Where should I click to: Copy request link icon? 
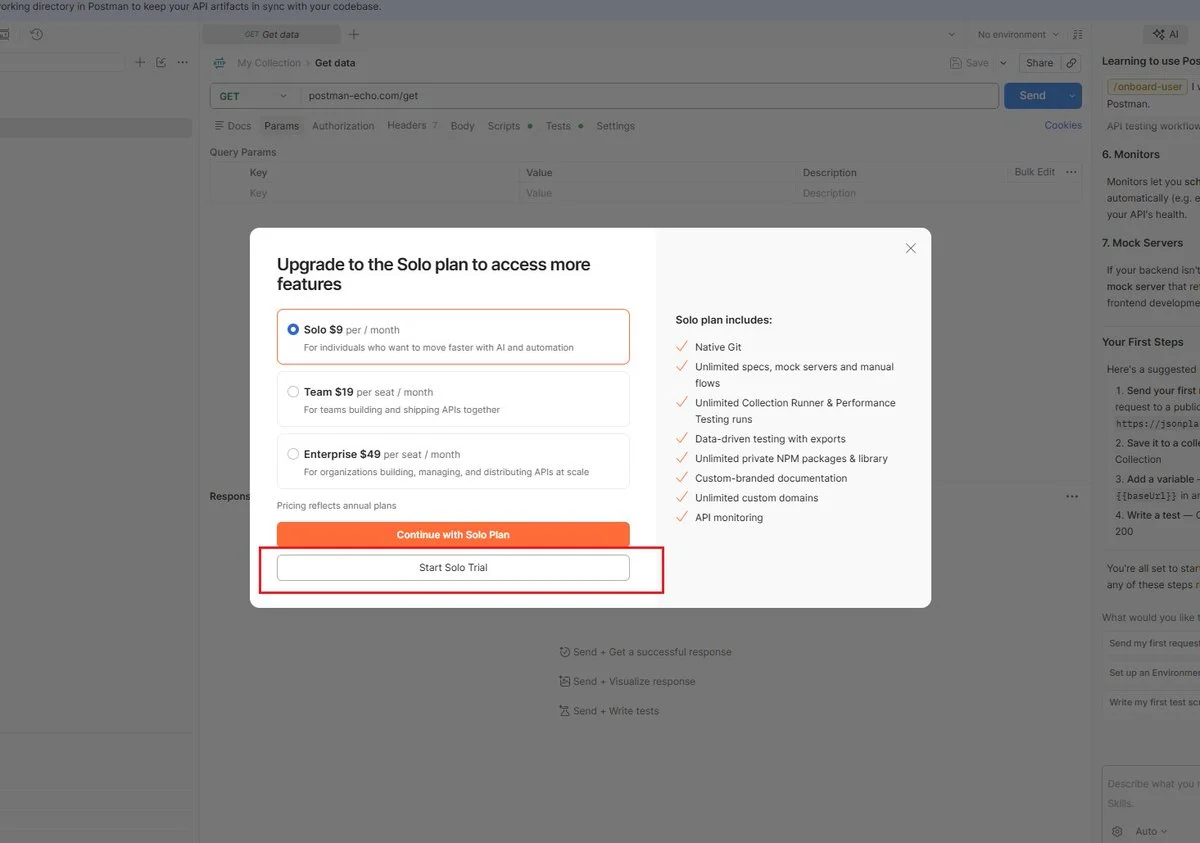(x=1071, y=63)
